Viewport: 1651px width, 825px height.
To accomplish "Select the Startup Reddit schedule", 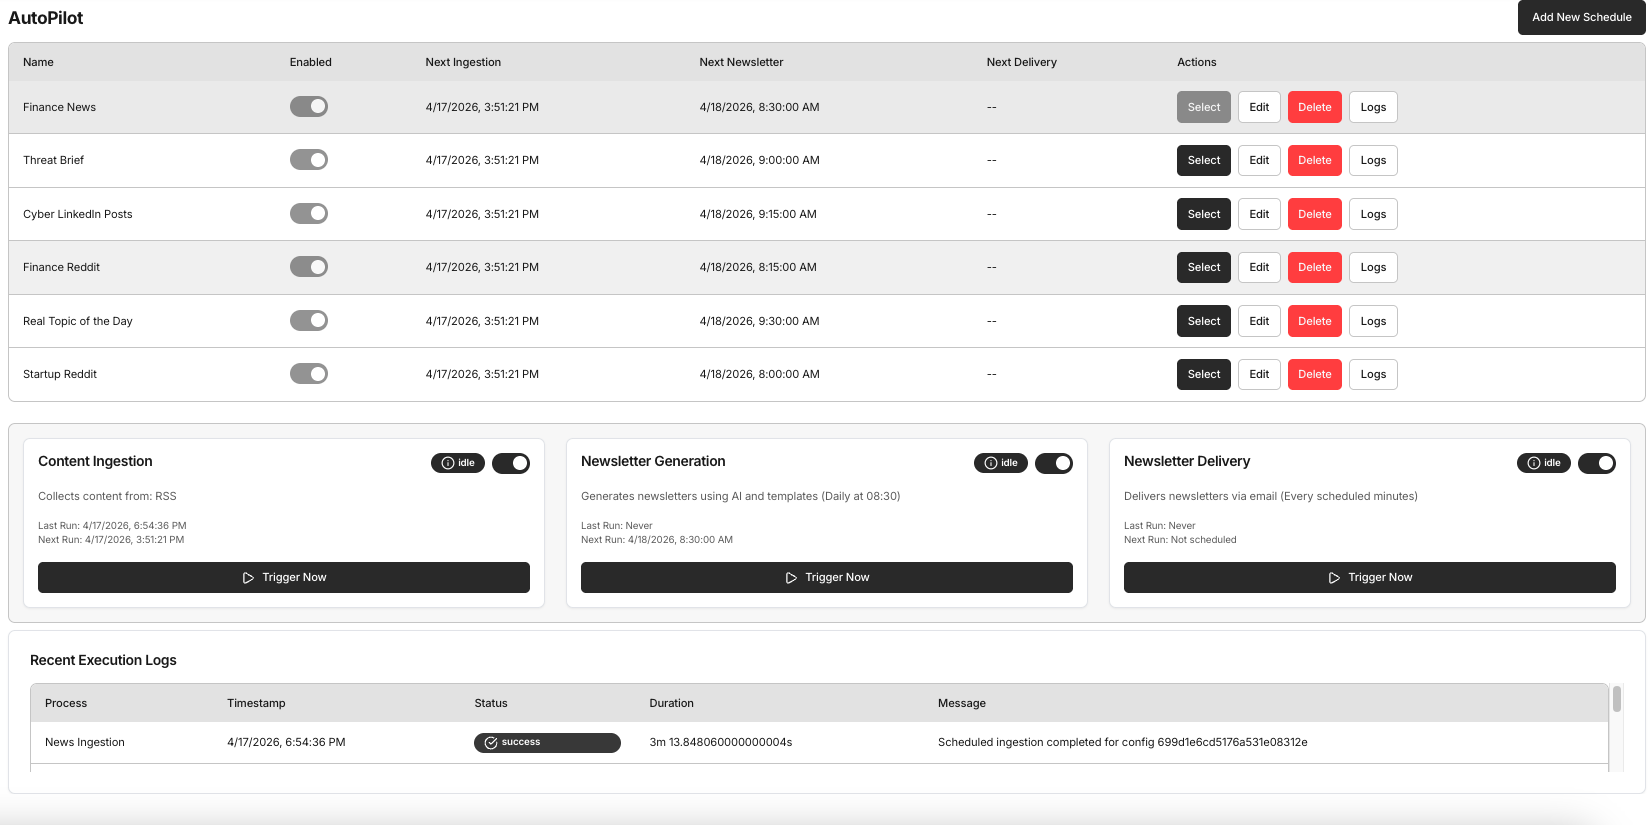I will coord(1204,374).
